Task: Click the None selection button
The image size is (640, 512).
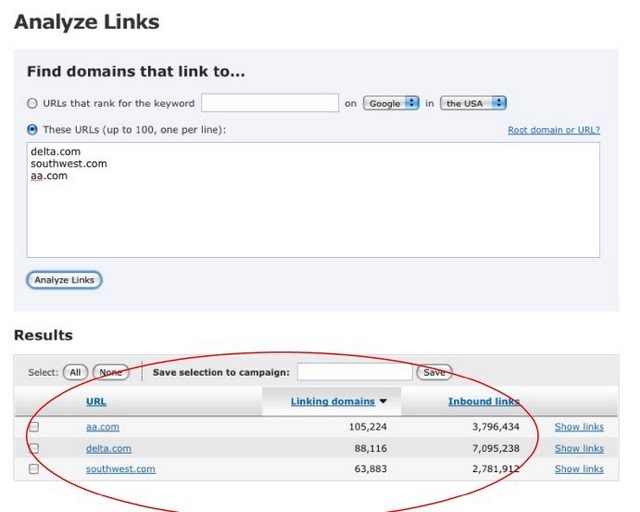Action: (x=111, y=372)
